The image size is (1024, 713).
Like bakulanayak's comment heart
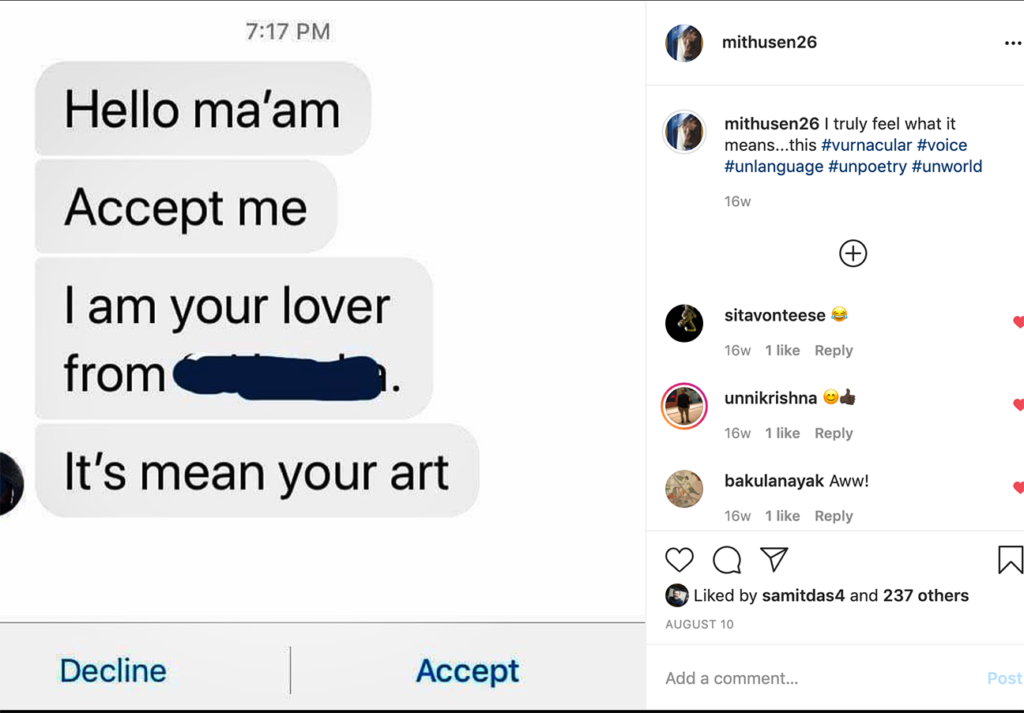point(1018,488)
